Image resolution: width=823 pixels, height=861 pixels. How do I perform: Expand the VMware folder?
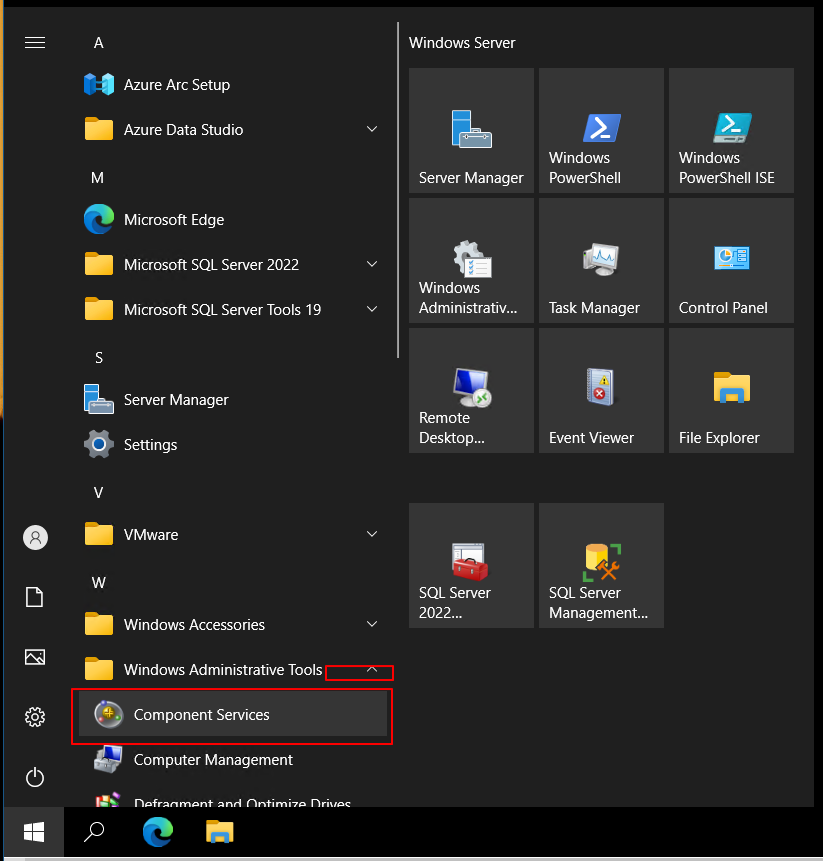tap(372, 535)
